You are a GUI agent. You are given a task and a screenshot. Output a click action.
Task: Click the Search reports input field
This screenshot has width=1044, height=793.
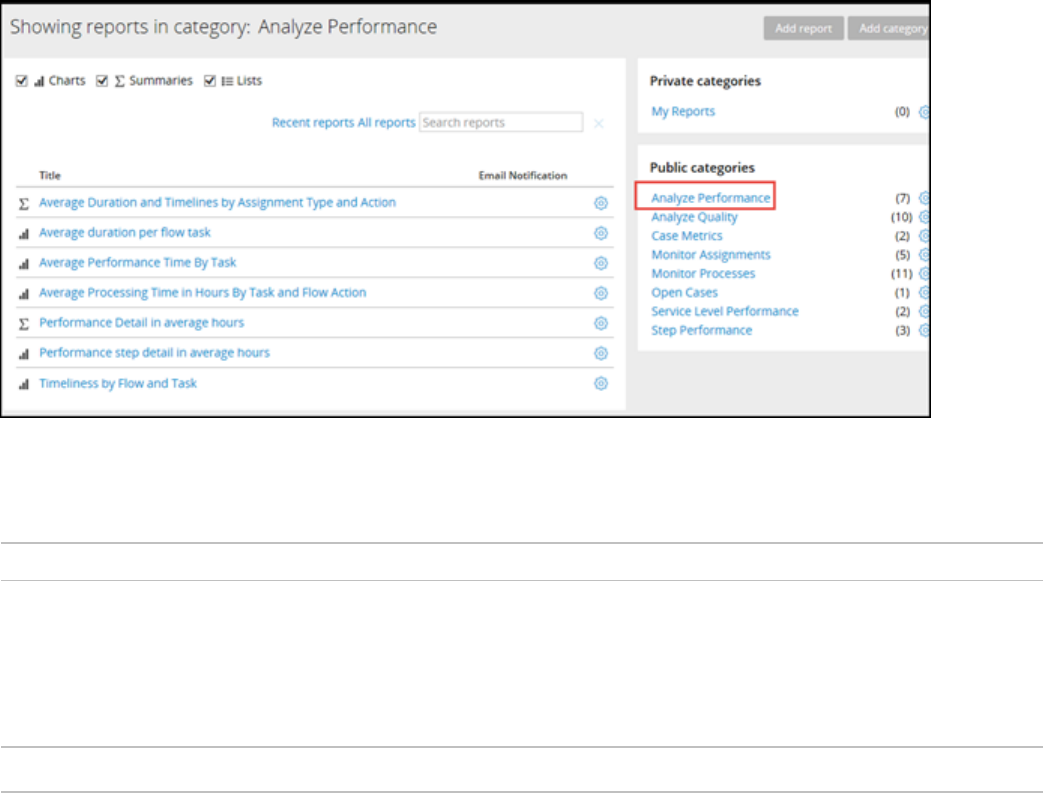[x=500, y=123]
